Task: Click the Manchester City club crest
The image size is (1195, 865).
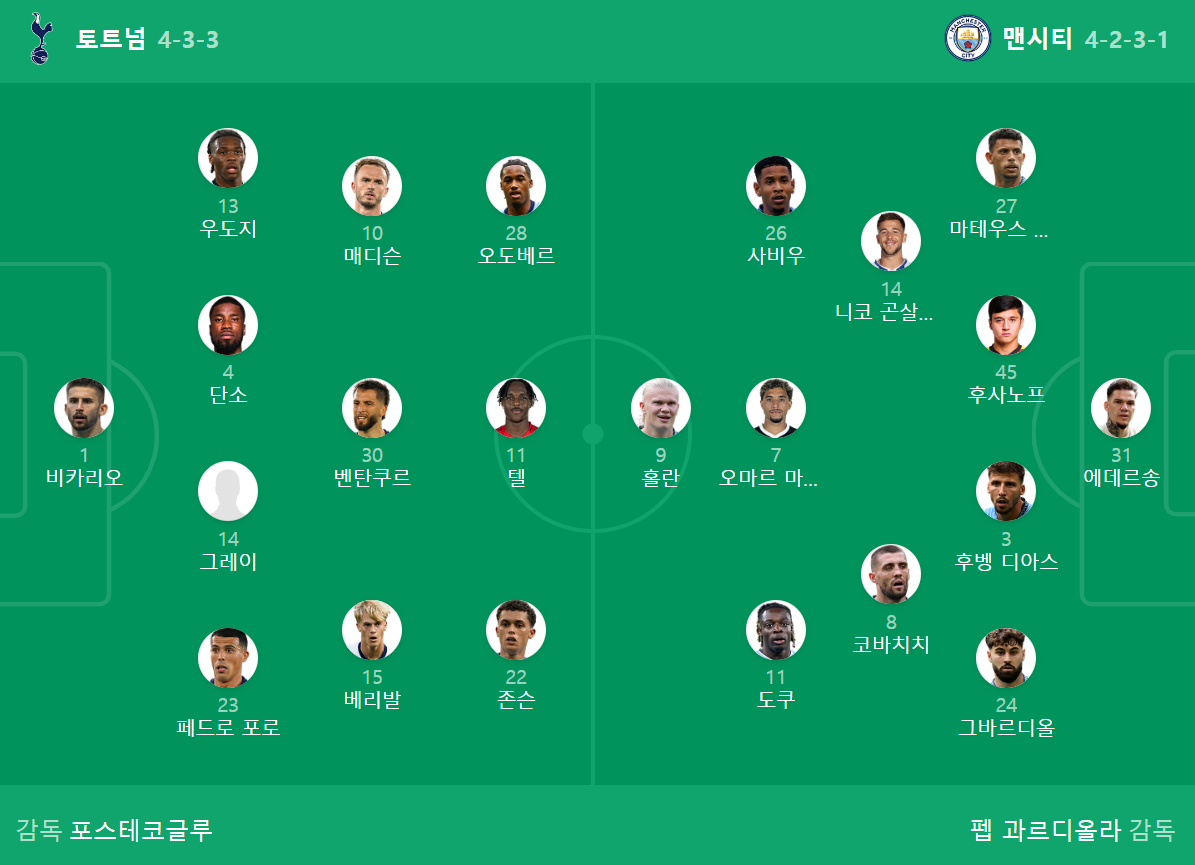Action: [967, 39]
